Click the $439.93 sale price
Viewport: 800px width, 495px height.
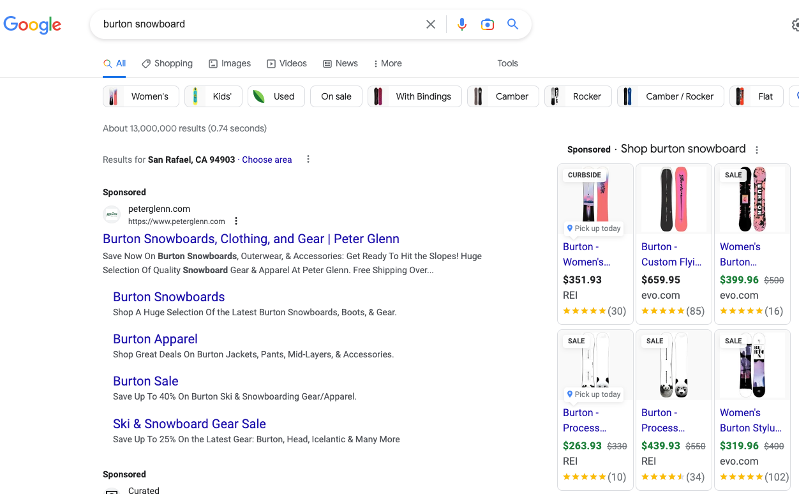pyautogui.click(x=661, y=446)
